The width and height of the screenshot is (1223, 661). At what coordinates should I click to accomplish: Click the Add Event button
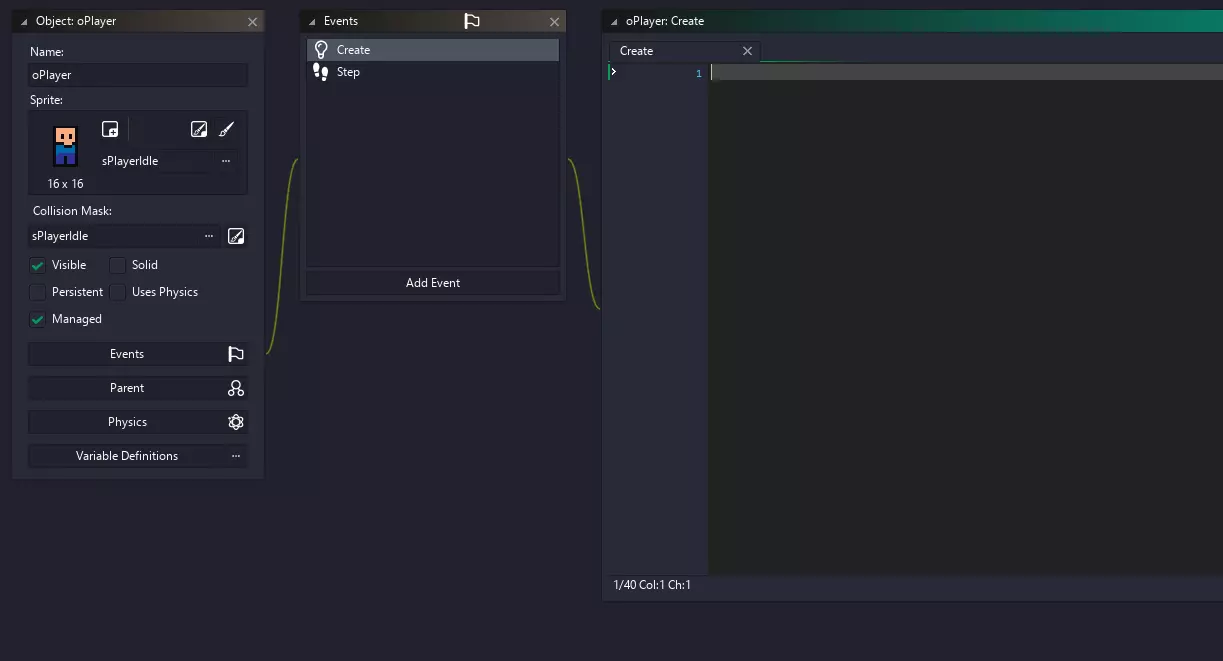pyautogui.click(x=433, y=283)
